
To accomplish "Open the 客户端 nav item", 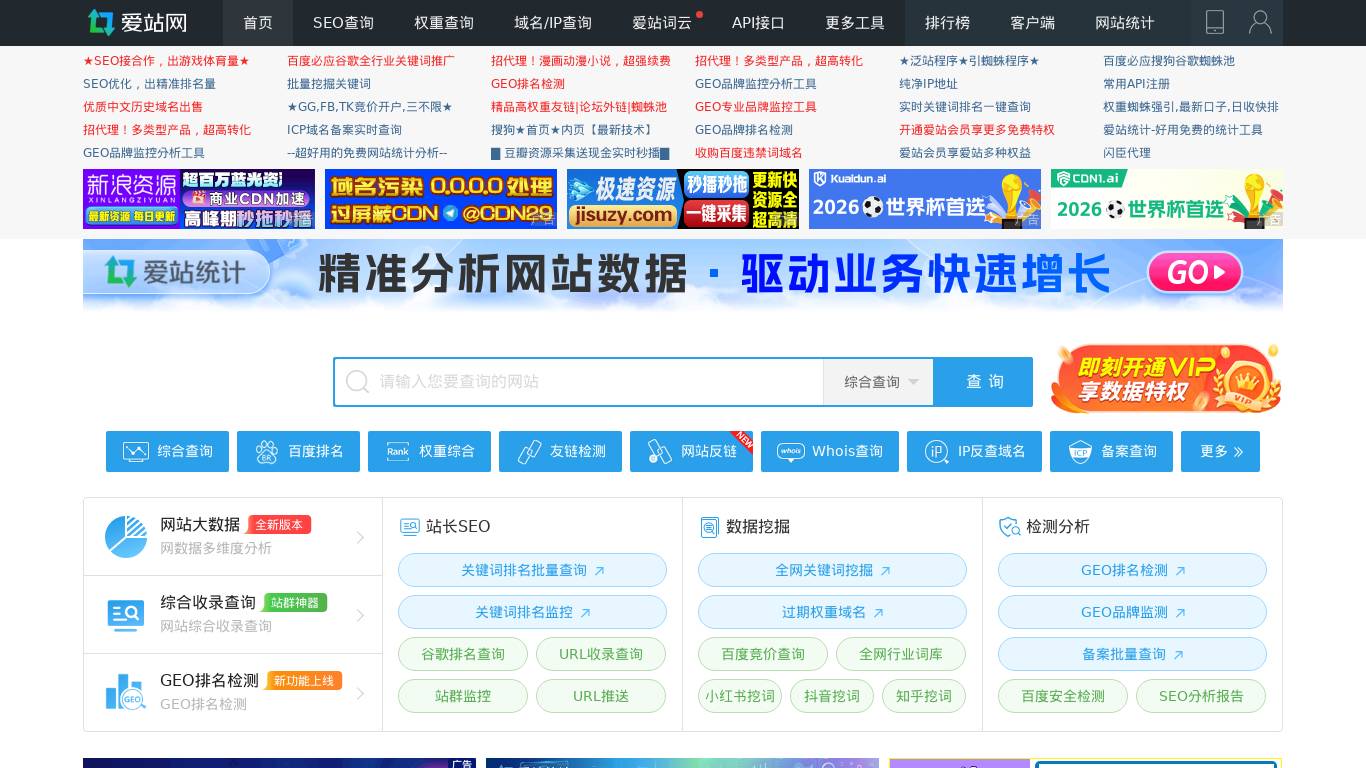I will click(1032, 23).
